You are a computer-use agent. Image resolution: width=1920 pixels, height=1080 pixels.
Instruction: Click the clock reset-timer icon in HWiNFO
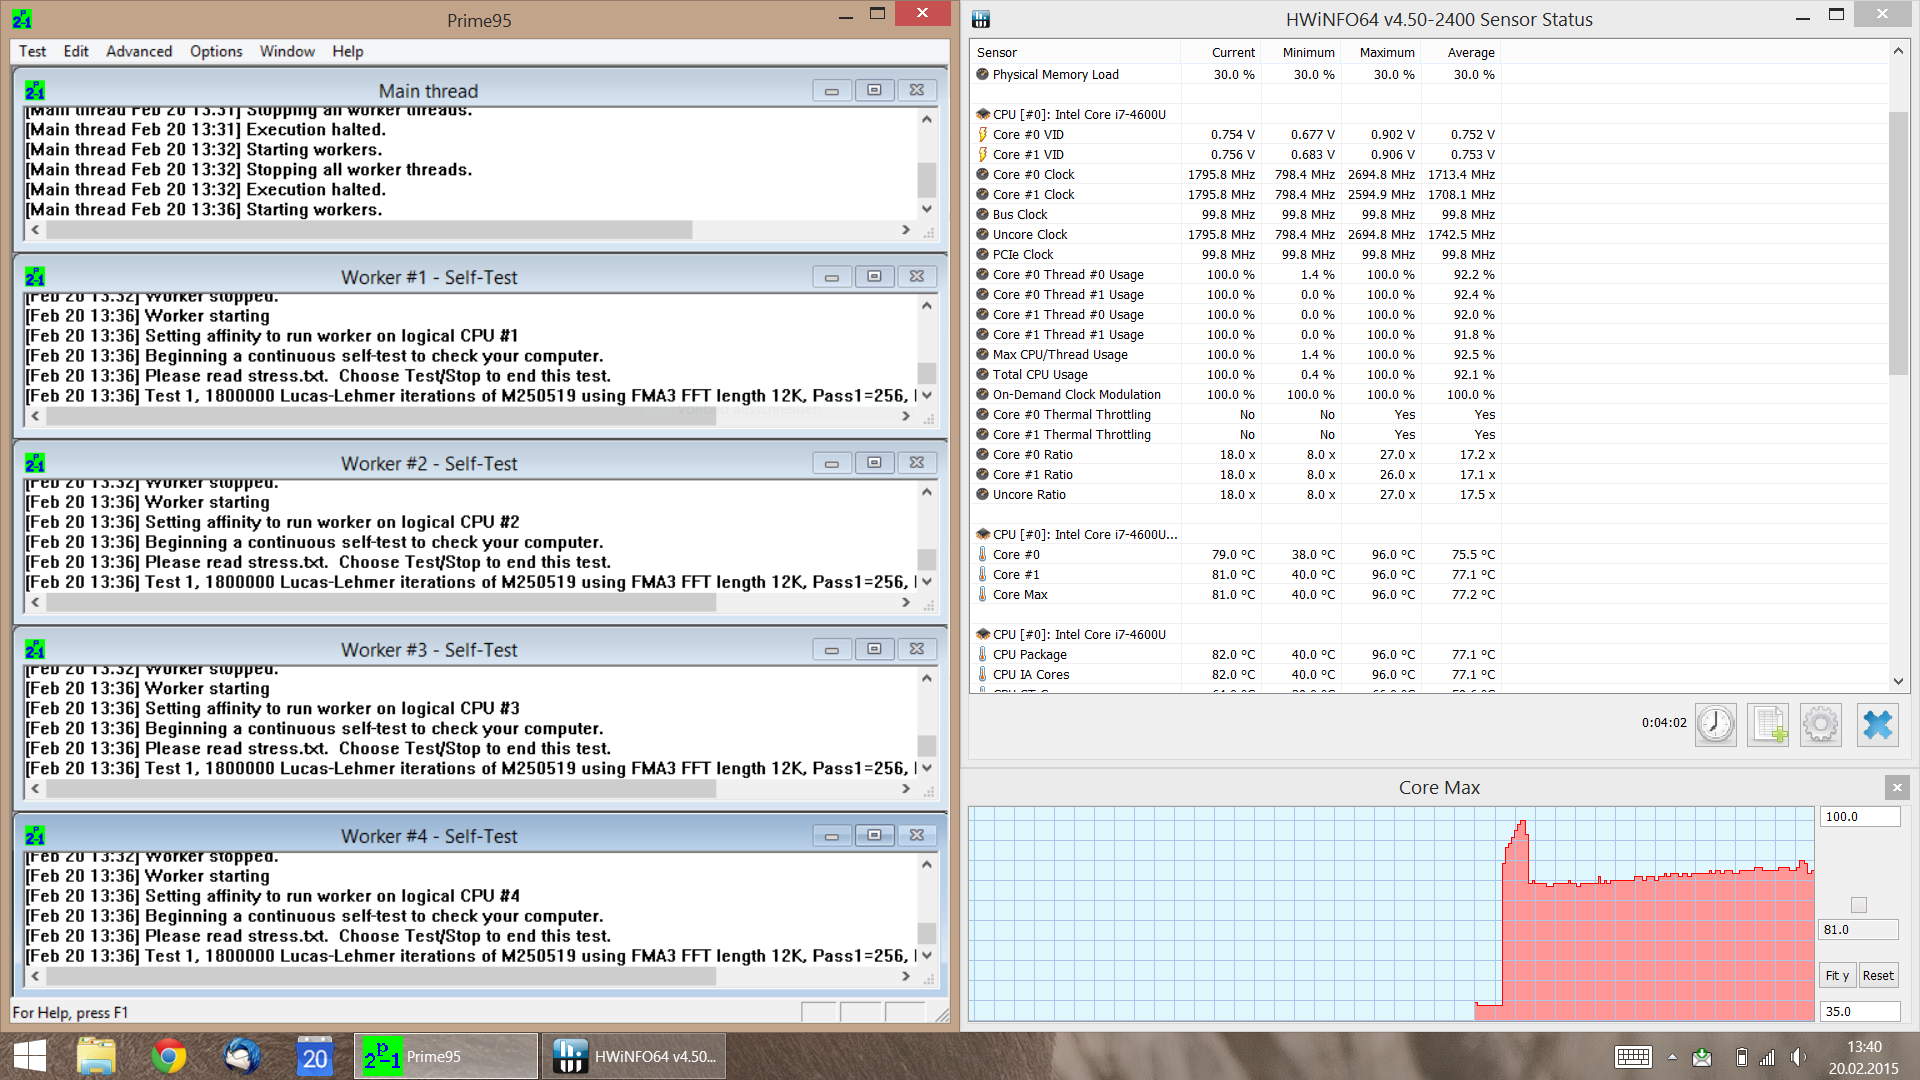point(1716,724)
